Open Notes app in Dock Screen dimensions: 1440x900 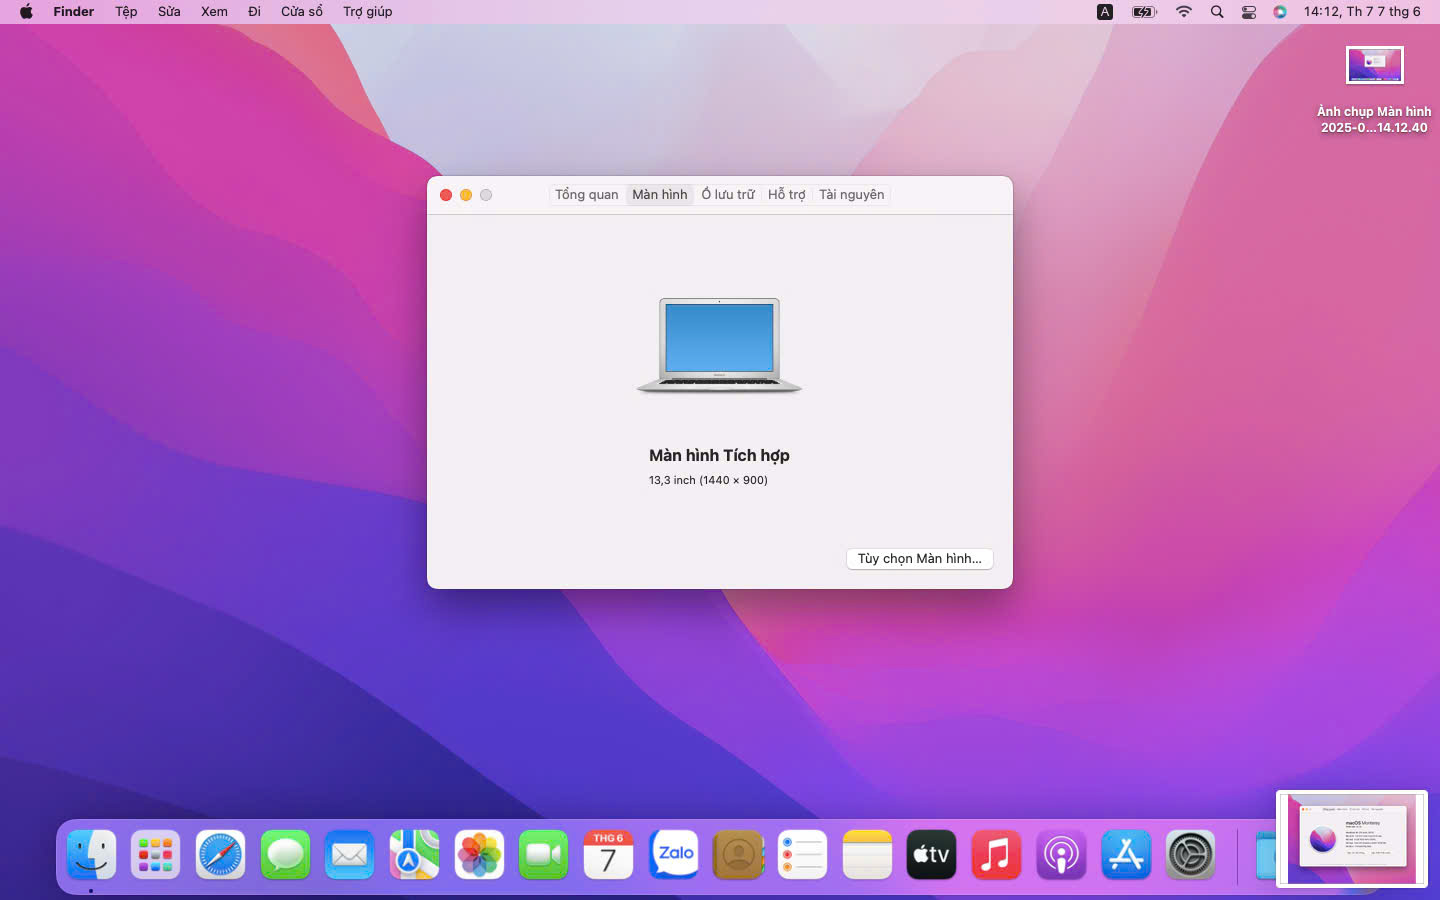(867, 855)
